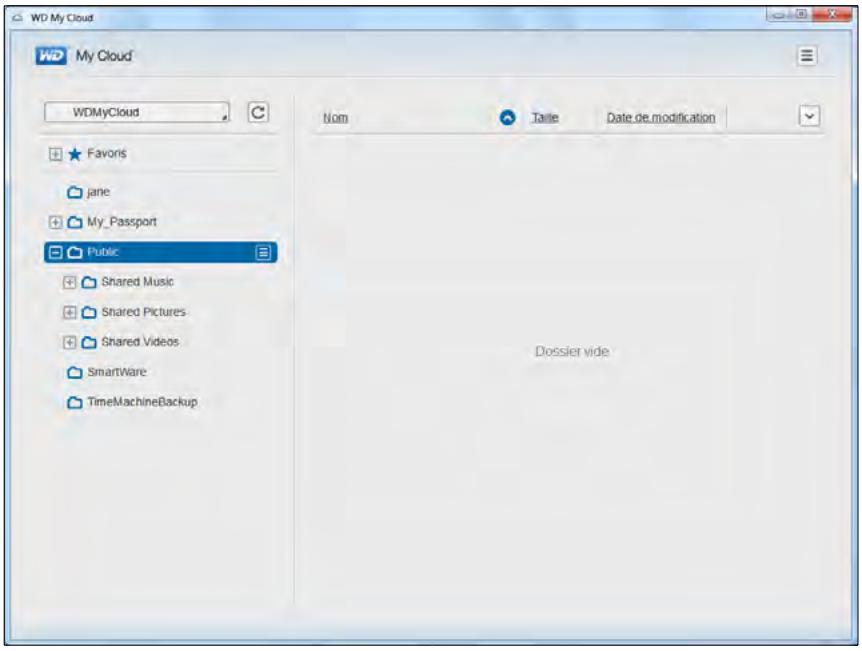Select the Shared Videos folder
Image resolution: width=862 pixels, height=651 pixels.
140,341
